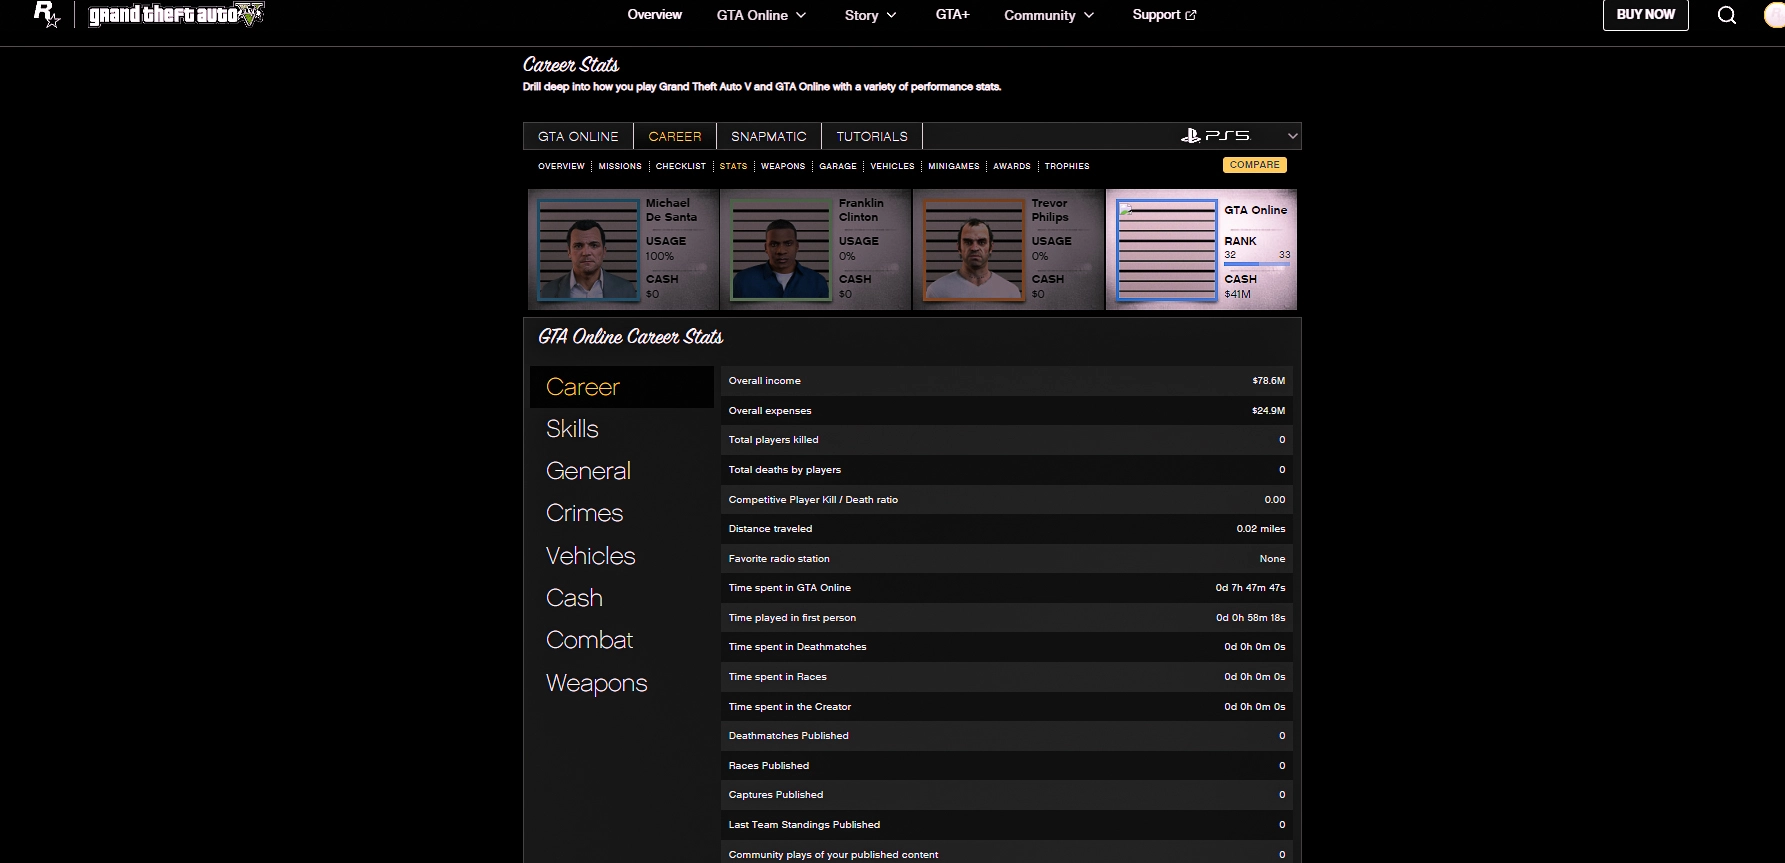Select Franklin Clinton's mugshot card

815,250
